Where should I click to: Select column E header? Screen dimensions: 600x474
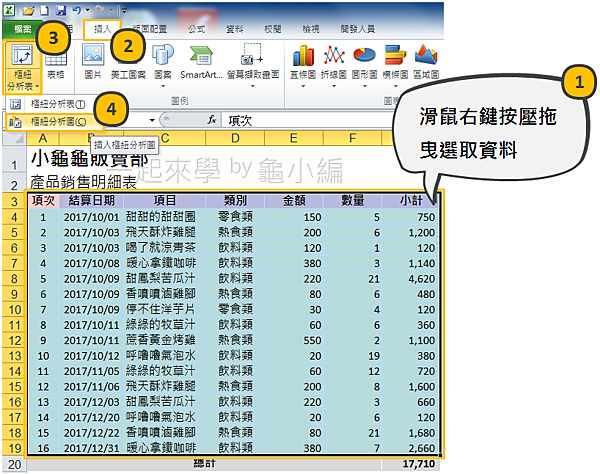[293, 138]
